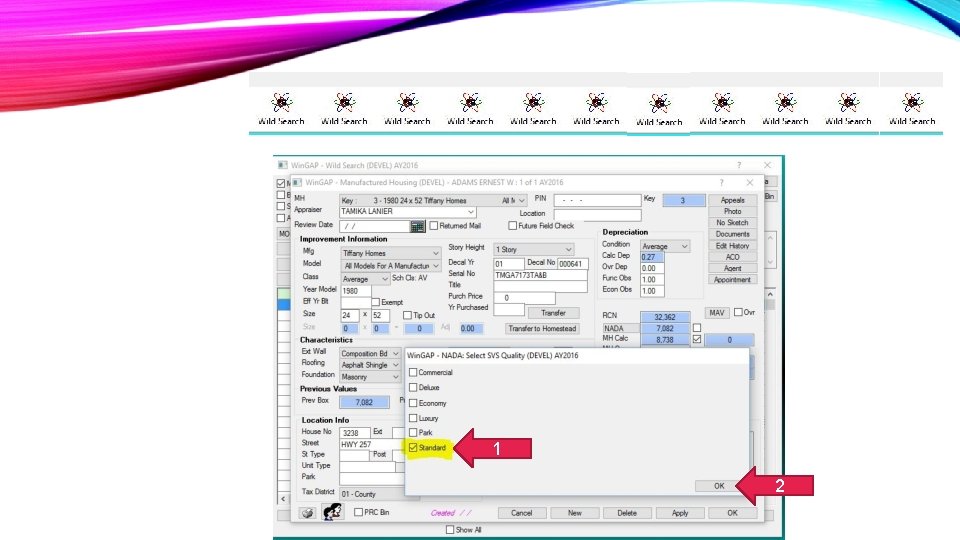
Task: Click the New button
Action: tap(574, 513)
